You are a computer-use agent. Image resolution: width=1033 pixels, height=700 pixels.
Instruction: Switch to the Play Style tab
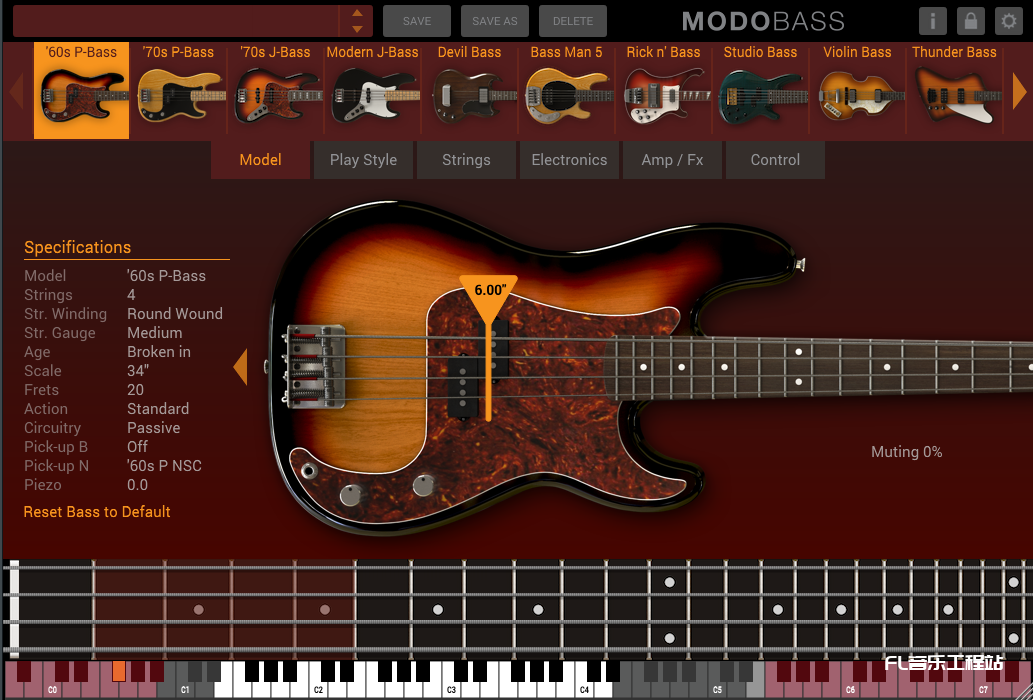coord(363,160)
